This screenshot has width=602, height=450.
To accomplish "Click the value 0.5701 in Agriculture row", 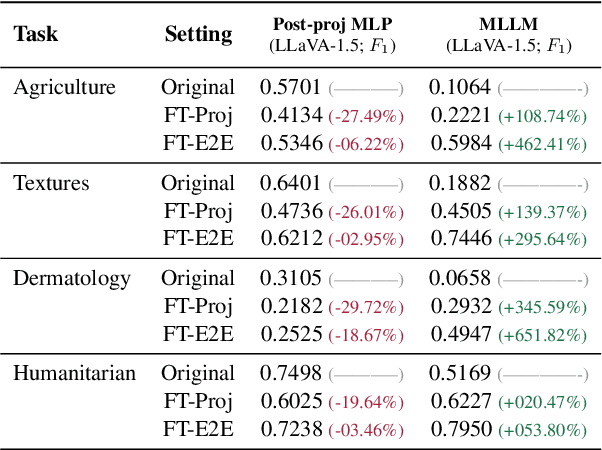I will coord(292,87).
